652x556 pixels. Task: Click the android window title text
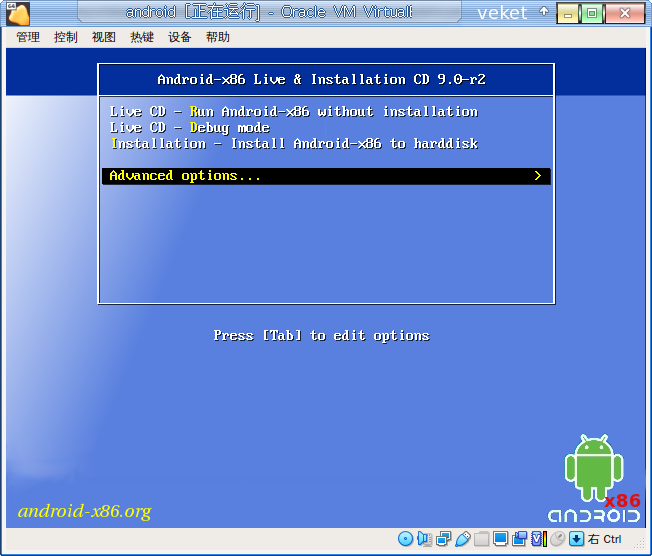pyautogui.click(x=269, y=12)
